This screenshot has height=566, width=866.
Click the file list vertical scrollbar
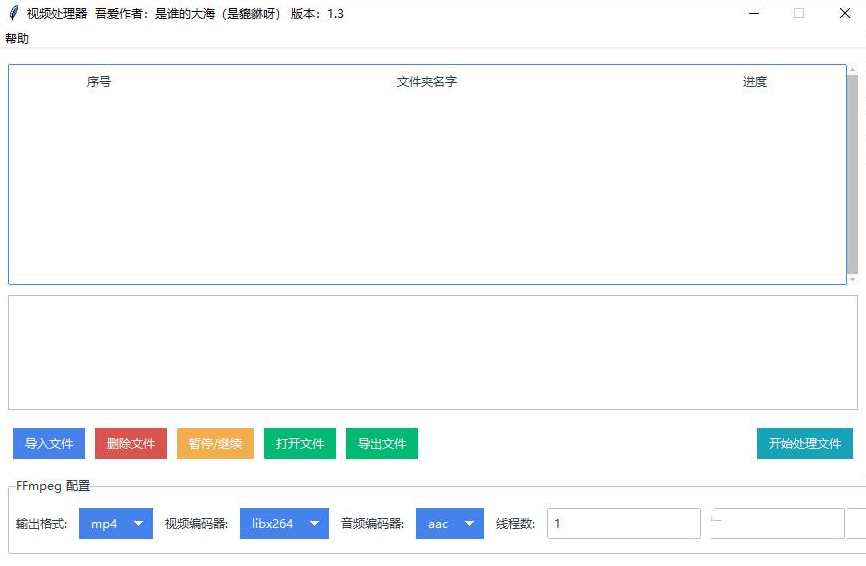click(852, 174)
